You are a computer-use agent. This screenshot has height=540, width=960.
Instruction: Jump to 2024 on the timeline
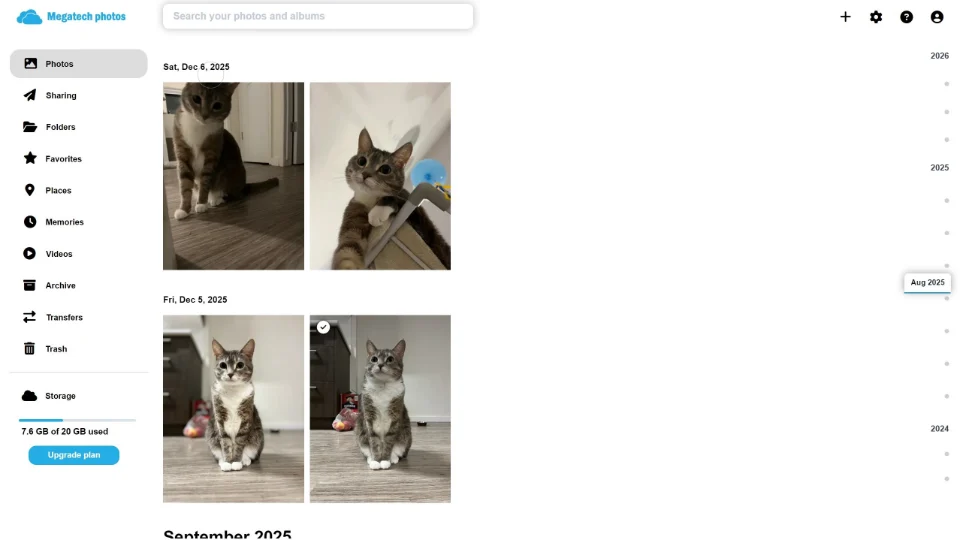939,429
